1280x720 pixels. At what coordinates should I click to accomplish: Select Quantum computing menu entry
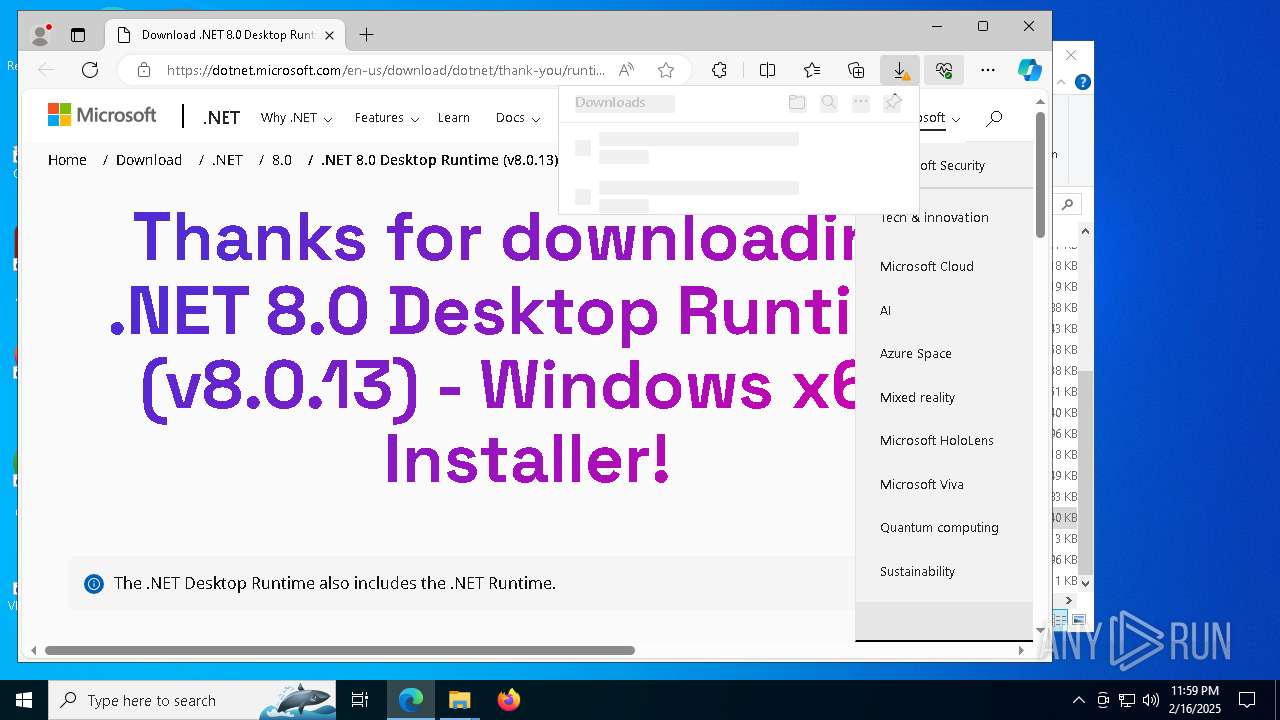click(939, 527)
